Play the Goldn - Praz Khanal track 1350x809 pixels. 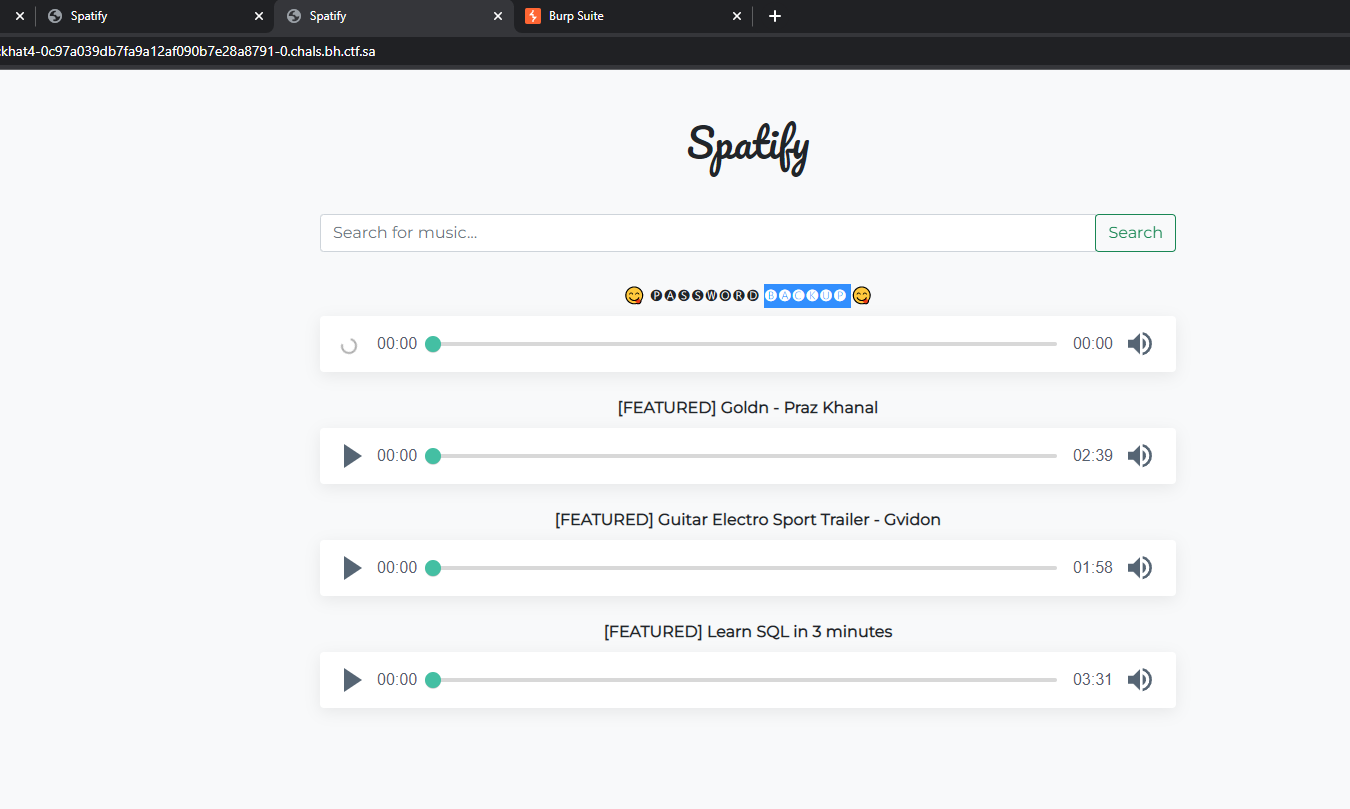[352, 456]
